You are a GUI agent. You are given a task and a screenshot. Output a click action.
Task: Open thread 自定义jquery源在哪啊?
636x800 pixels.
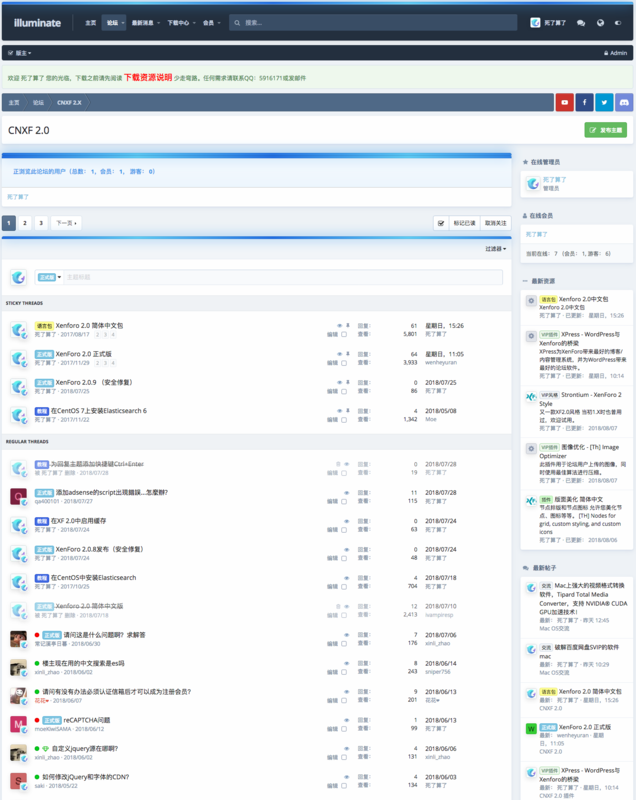(x=85, y=748)
